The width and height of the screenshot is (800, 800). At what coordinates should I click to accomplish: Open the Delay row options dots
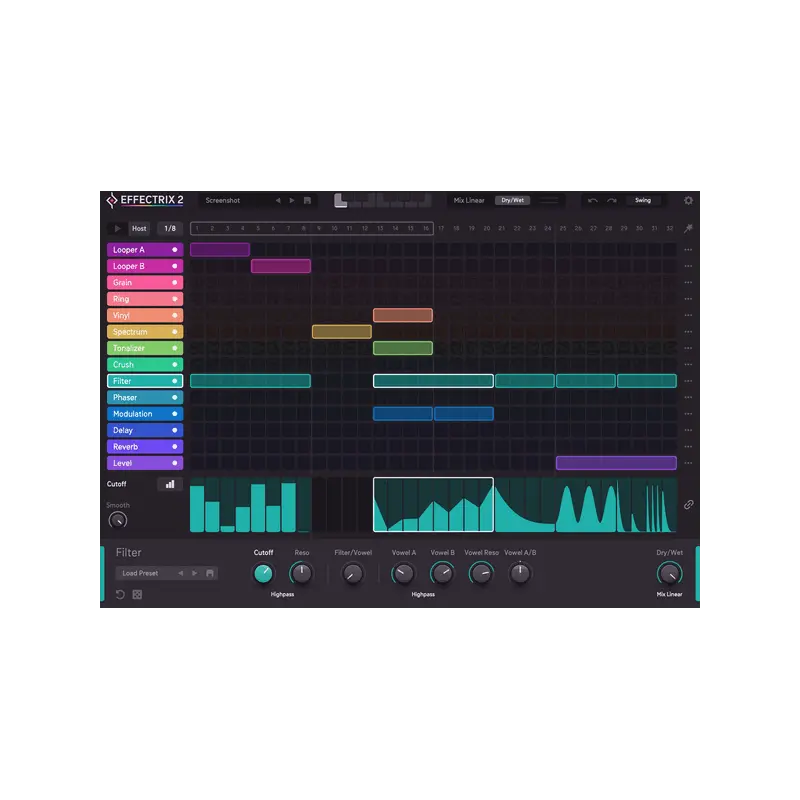688,431
